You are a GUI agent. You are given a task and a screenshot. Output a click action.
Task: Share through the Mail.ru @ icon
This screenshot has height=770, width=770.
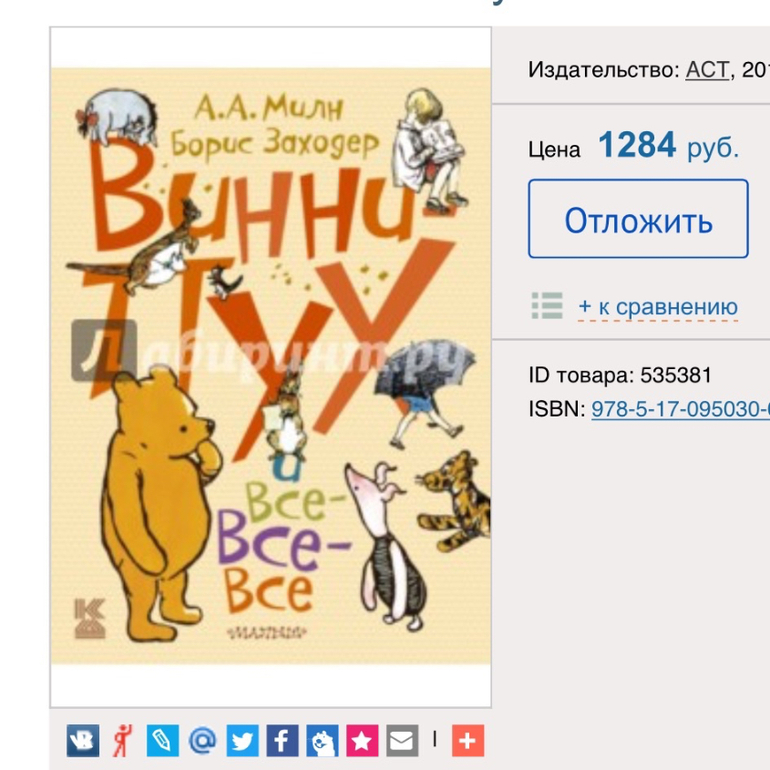(202, 740)
